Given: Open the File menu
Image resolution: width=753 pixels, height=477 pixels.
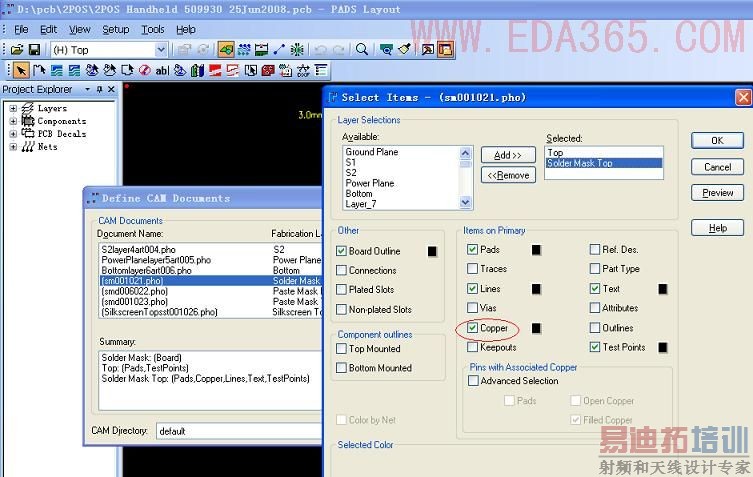Looking at the screenshot, I should tap(21, 30).
